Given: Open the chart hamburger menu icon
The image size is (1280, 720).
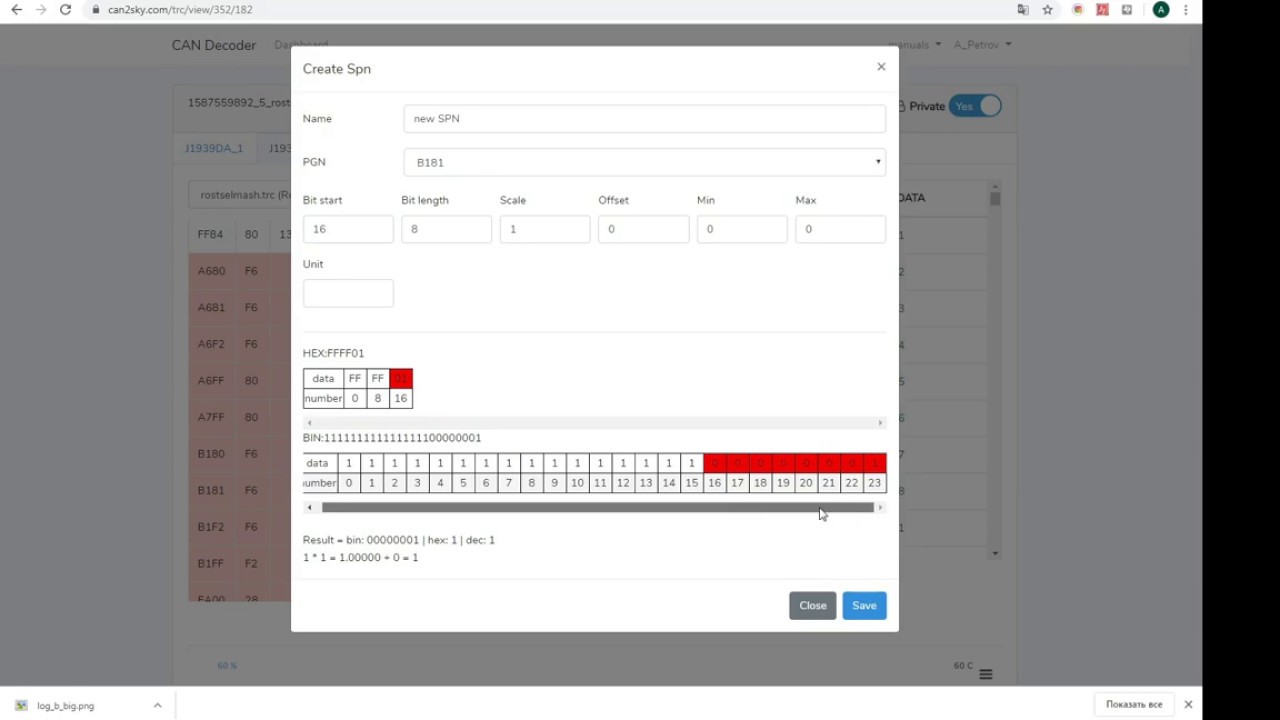Looking at the screenshot, I should pyautogui.click(x=986, y=674).
